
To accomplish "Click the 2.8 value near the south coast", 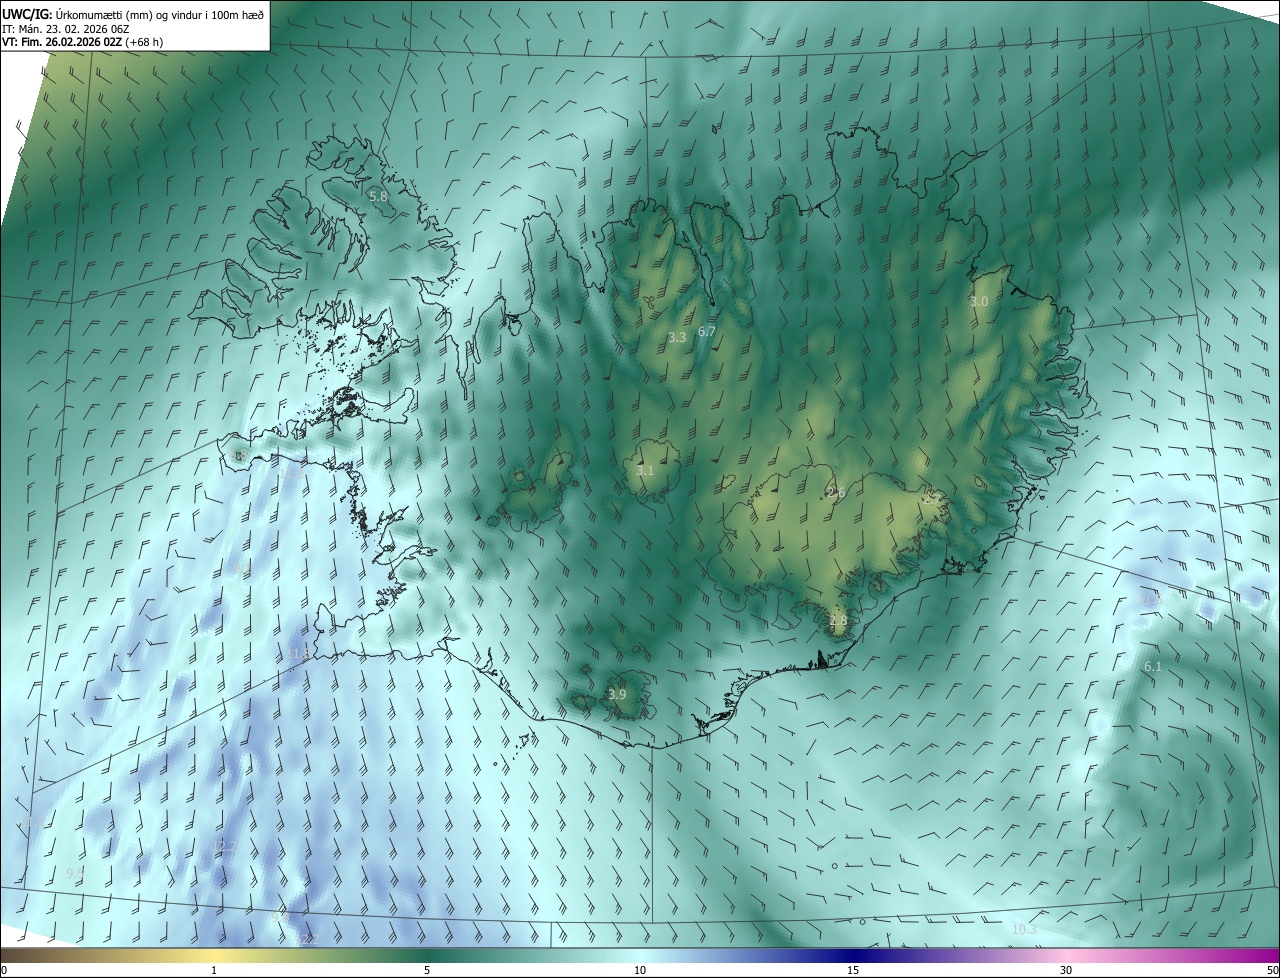I will (838, 621).
